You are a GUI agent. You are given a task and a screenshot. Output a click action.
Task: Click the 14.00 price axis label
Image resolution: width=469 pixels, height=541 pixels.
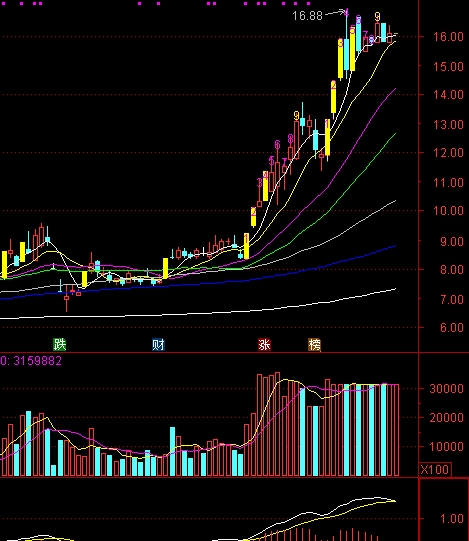point(448,95)
